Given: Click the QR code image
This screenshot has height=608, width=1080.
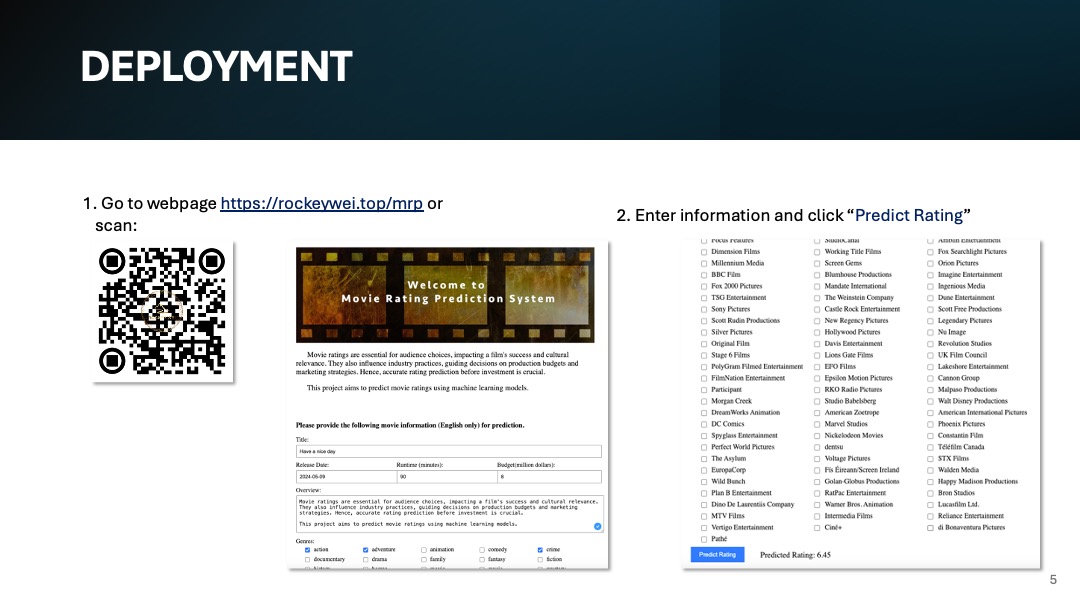Looking at the screenshot, I should pyautogui.click(x=162, y=311).
